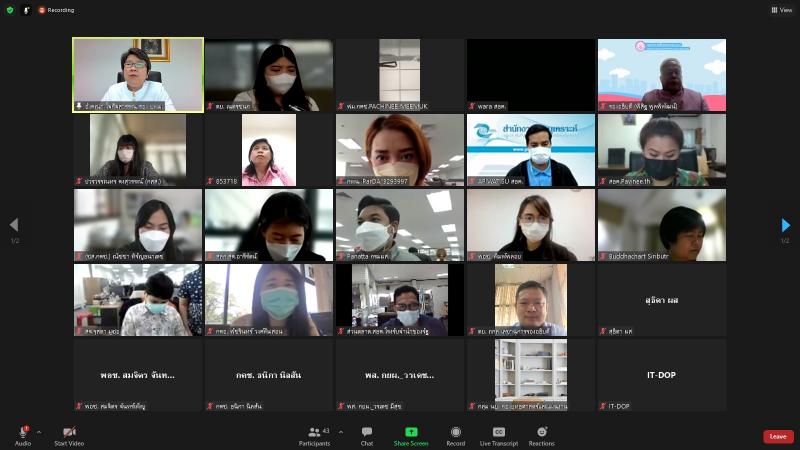Click the '853718' name label
Image resolution: width=800 pixels, height=450 pixels.
tap(226, 181)
